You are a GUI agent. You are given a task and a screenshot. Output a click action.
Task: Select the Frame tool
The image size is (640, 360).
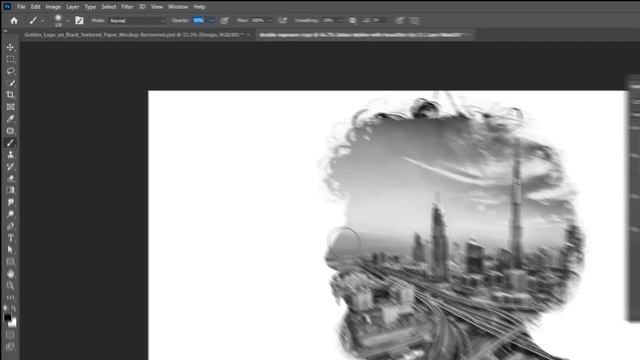pyautogui.click(x=11, y=107)
